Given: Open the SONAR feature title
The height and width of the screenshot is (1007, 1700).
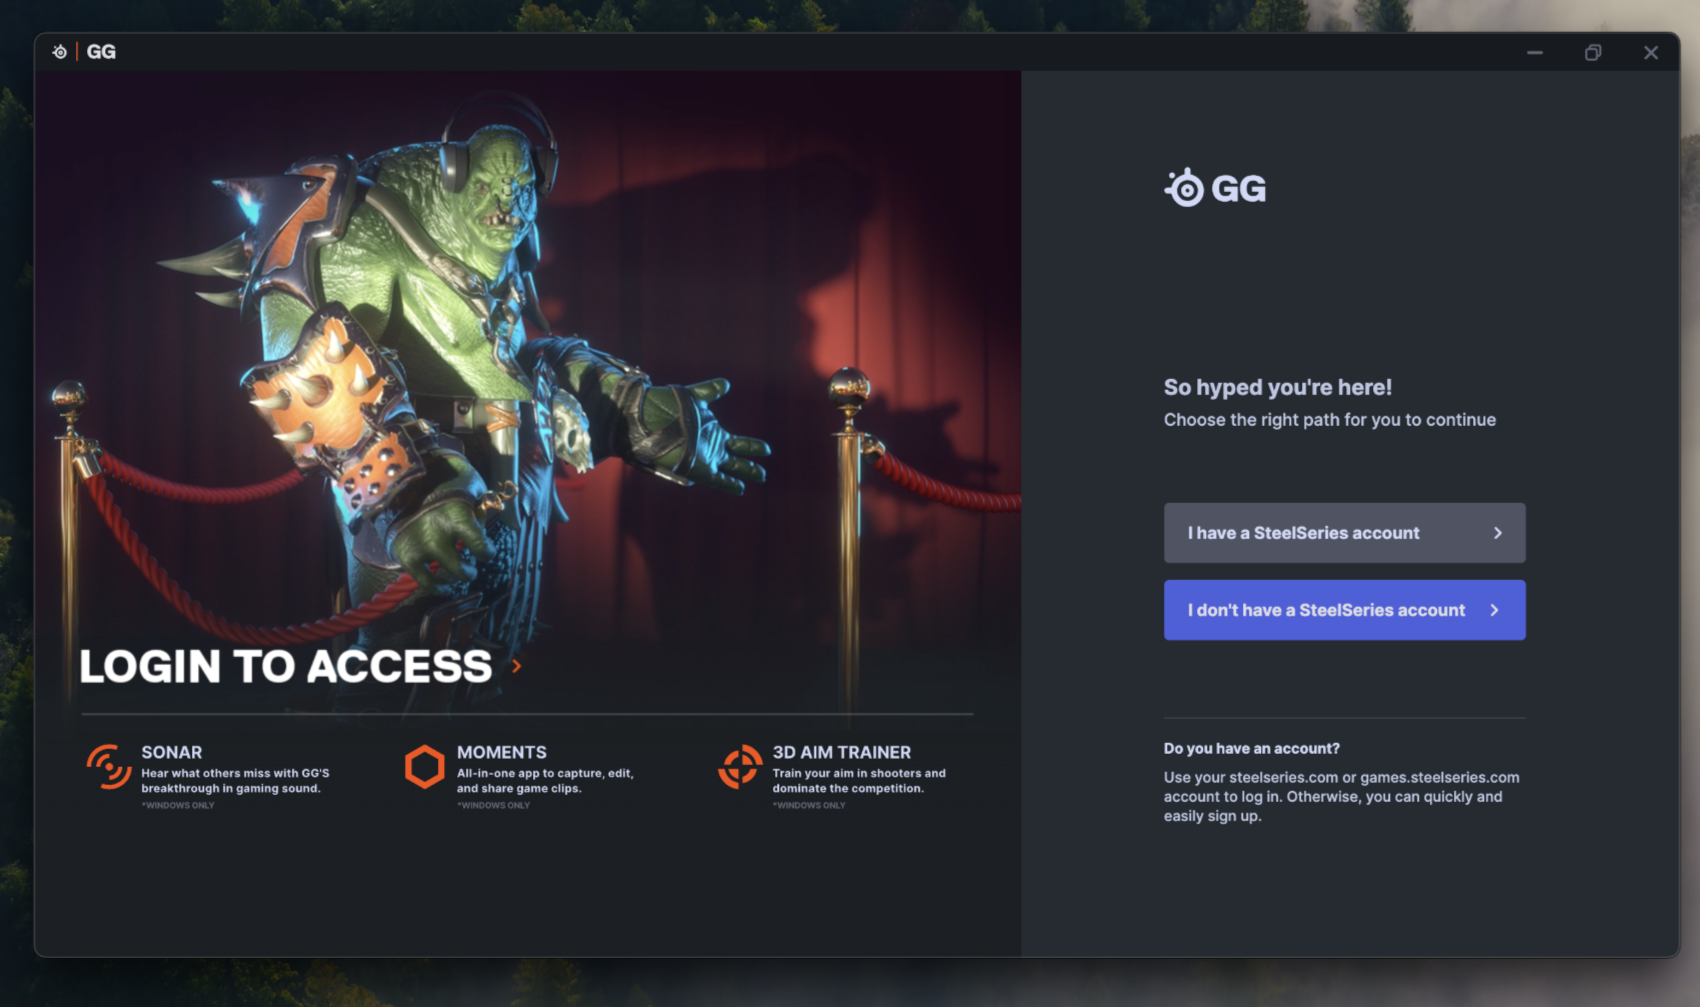Looking at the screenshot, I should click(x=172, y=752).
